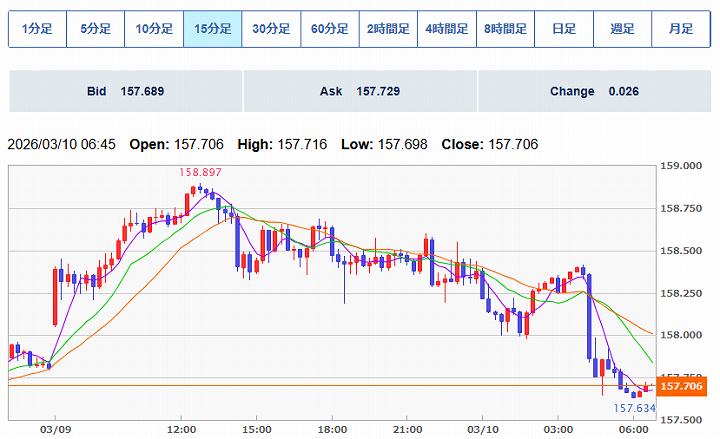The width and height of the screenshot is (720, 439).
Task: Show the daily 日足 chart
Action: (x=563, y=29)
